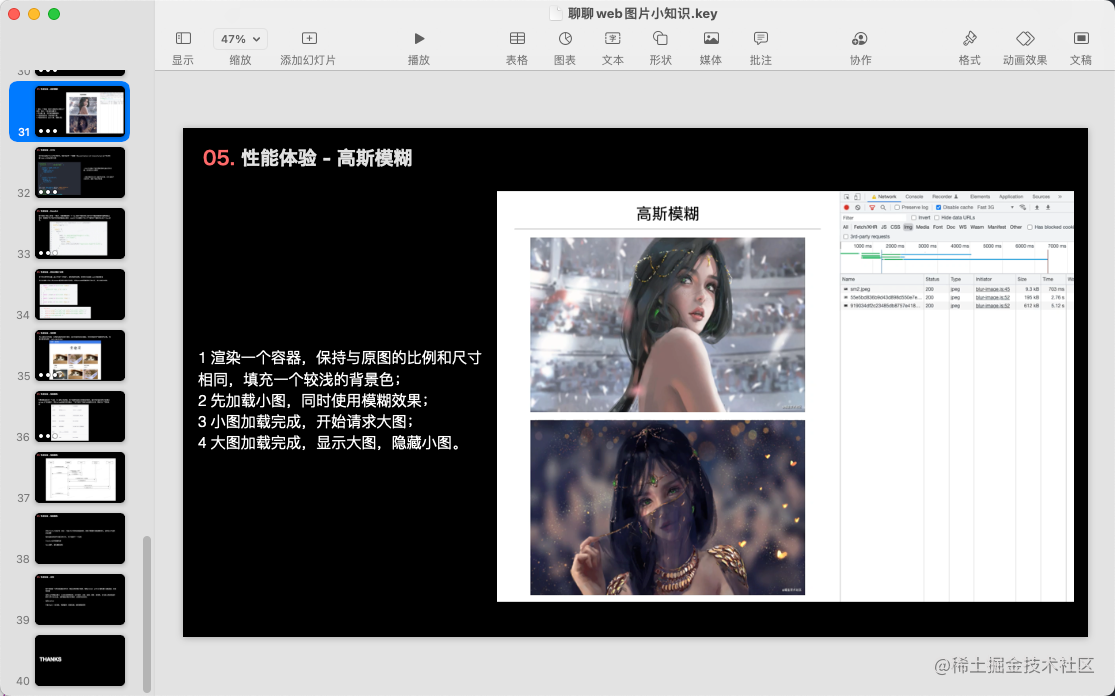Click the document title 聊聊 web图片小知识.key
Viewport: 1115px width, 696px height.
click(642, 14)
